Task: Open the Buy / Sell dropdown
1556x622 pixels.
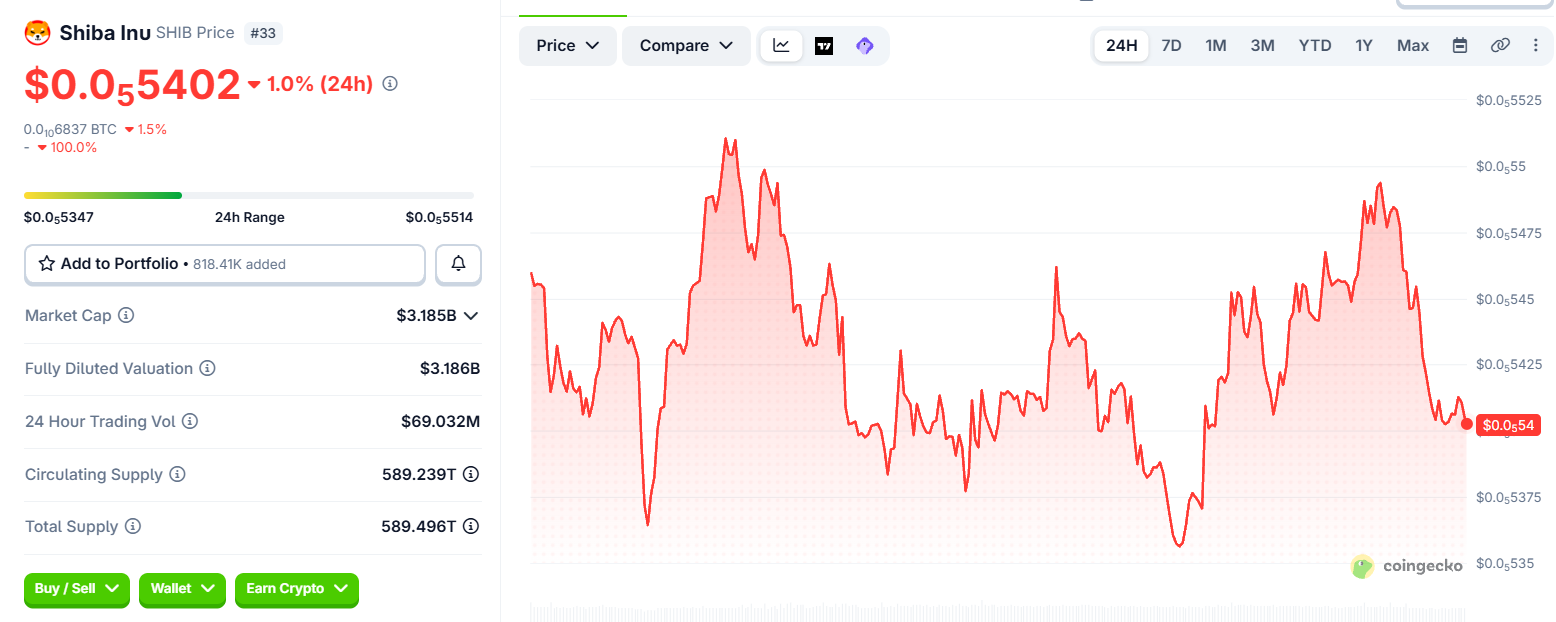Action: pos(77,589)
